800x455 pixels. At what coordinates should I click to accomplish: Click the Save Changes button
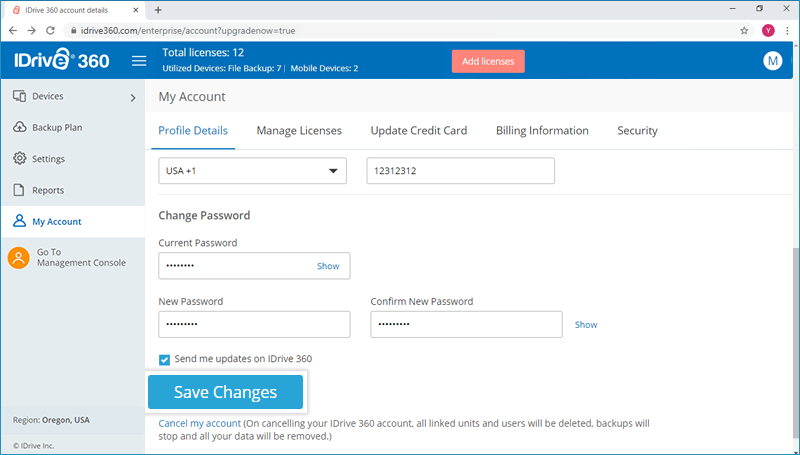click(226, 392)
